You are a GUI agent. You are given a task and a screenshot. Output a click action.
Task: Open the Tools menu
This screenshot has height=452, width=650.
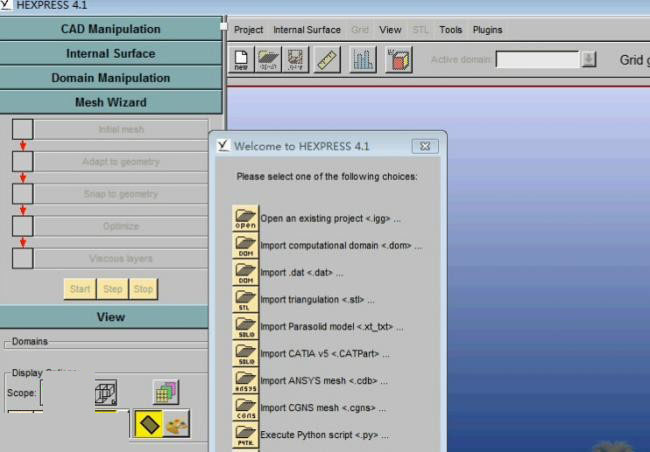click(451, 30)
